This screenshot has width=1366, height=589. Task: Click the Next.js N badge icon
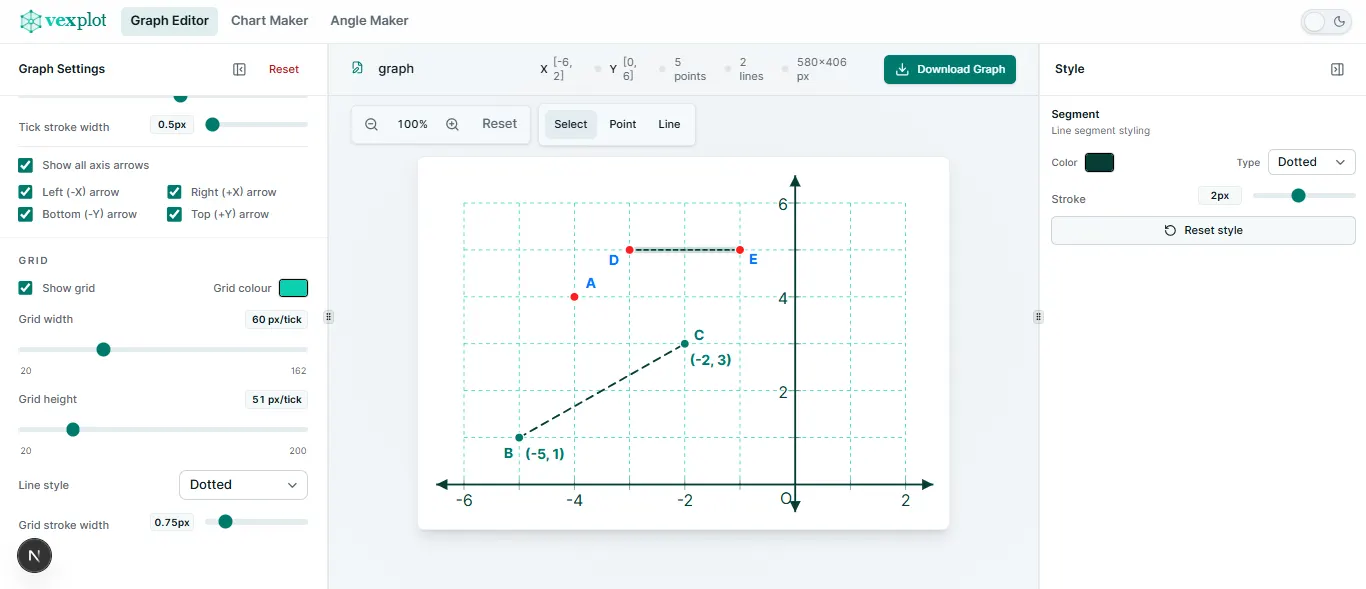35,555
